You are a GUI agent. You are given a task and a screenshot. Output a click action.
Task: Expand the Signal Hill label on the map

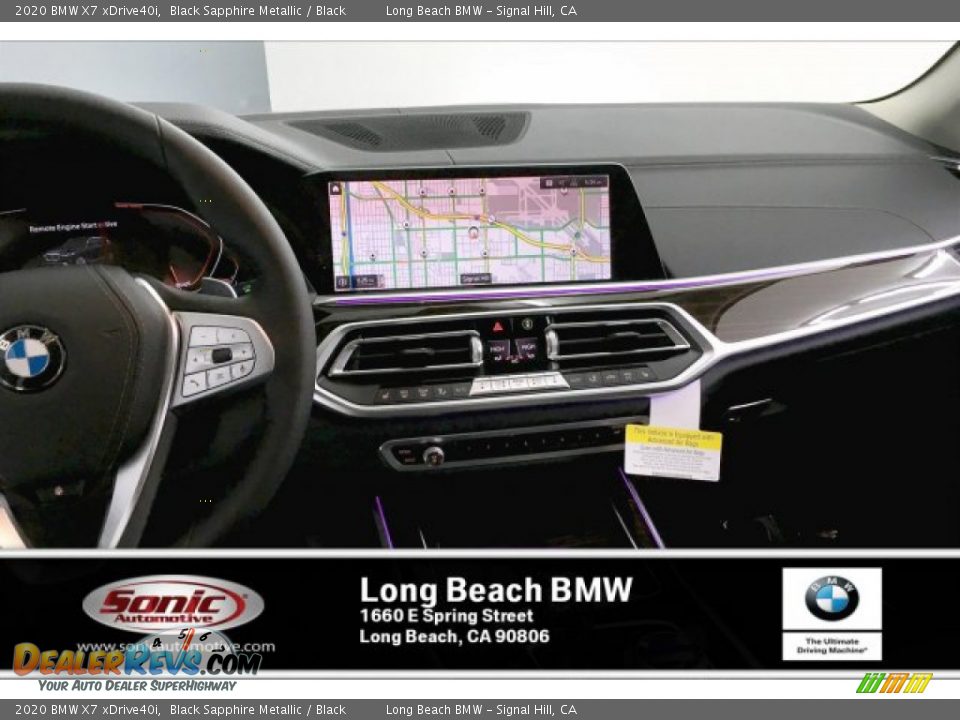pos(477,277)
